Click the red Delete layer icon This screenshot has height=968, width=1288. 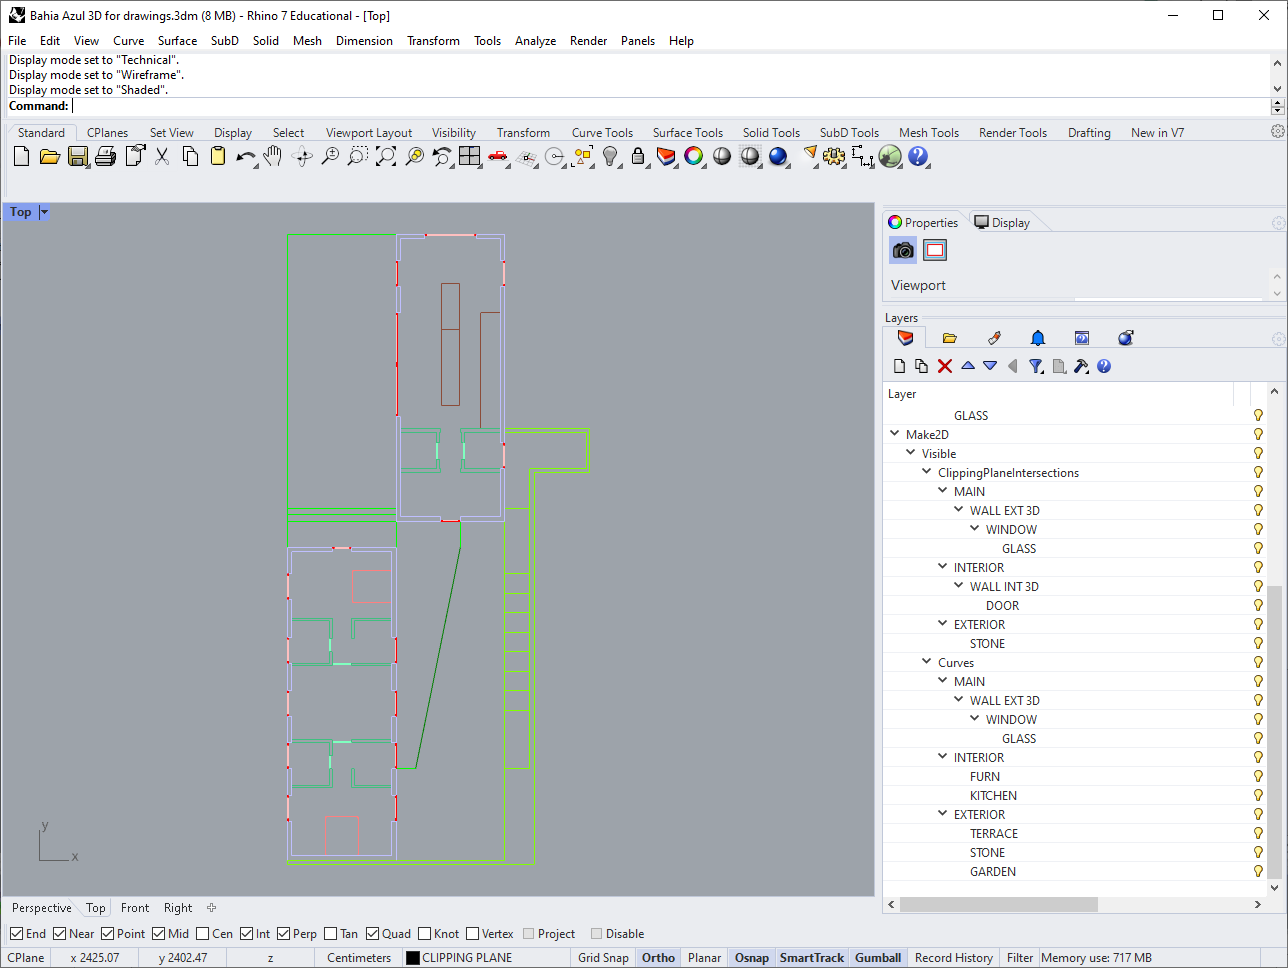click(945, 366)
